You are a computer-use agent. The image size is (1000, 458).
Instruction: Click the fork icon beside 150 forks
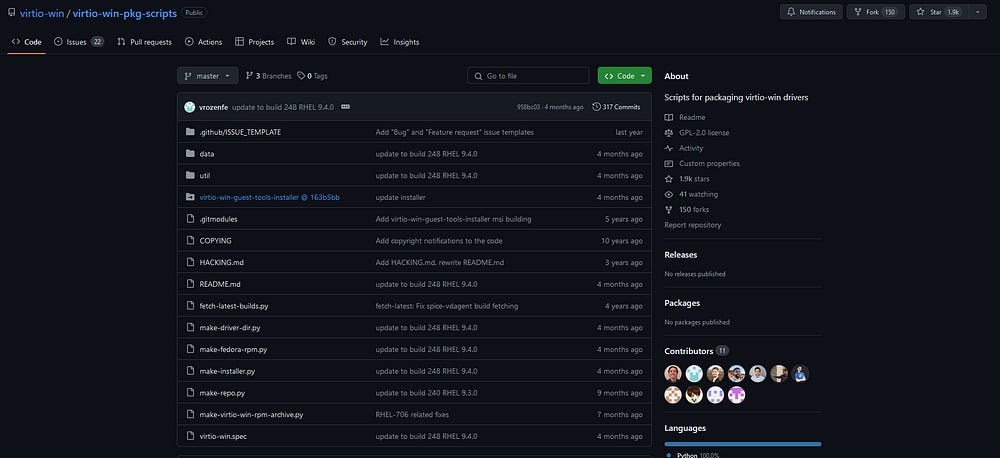[668, 209]
